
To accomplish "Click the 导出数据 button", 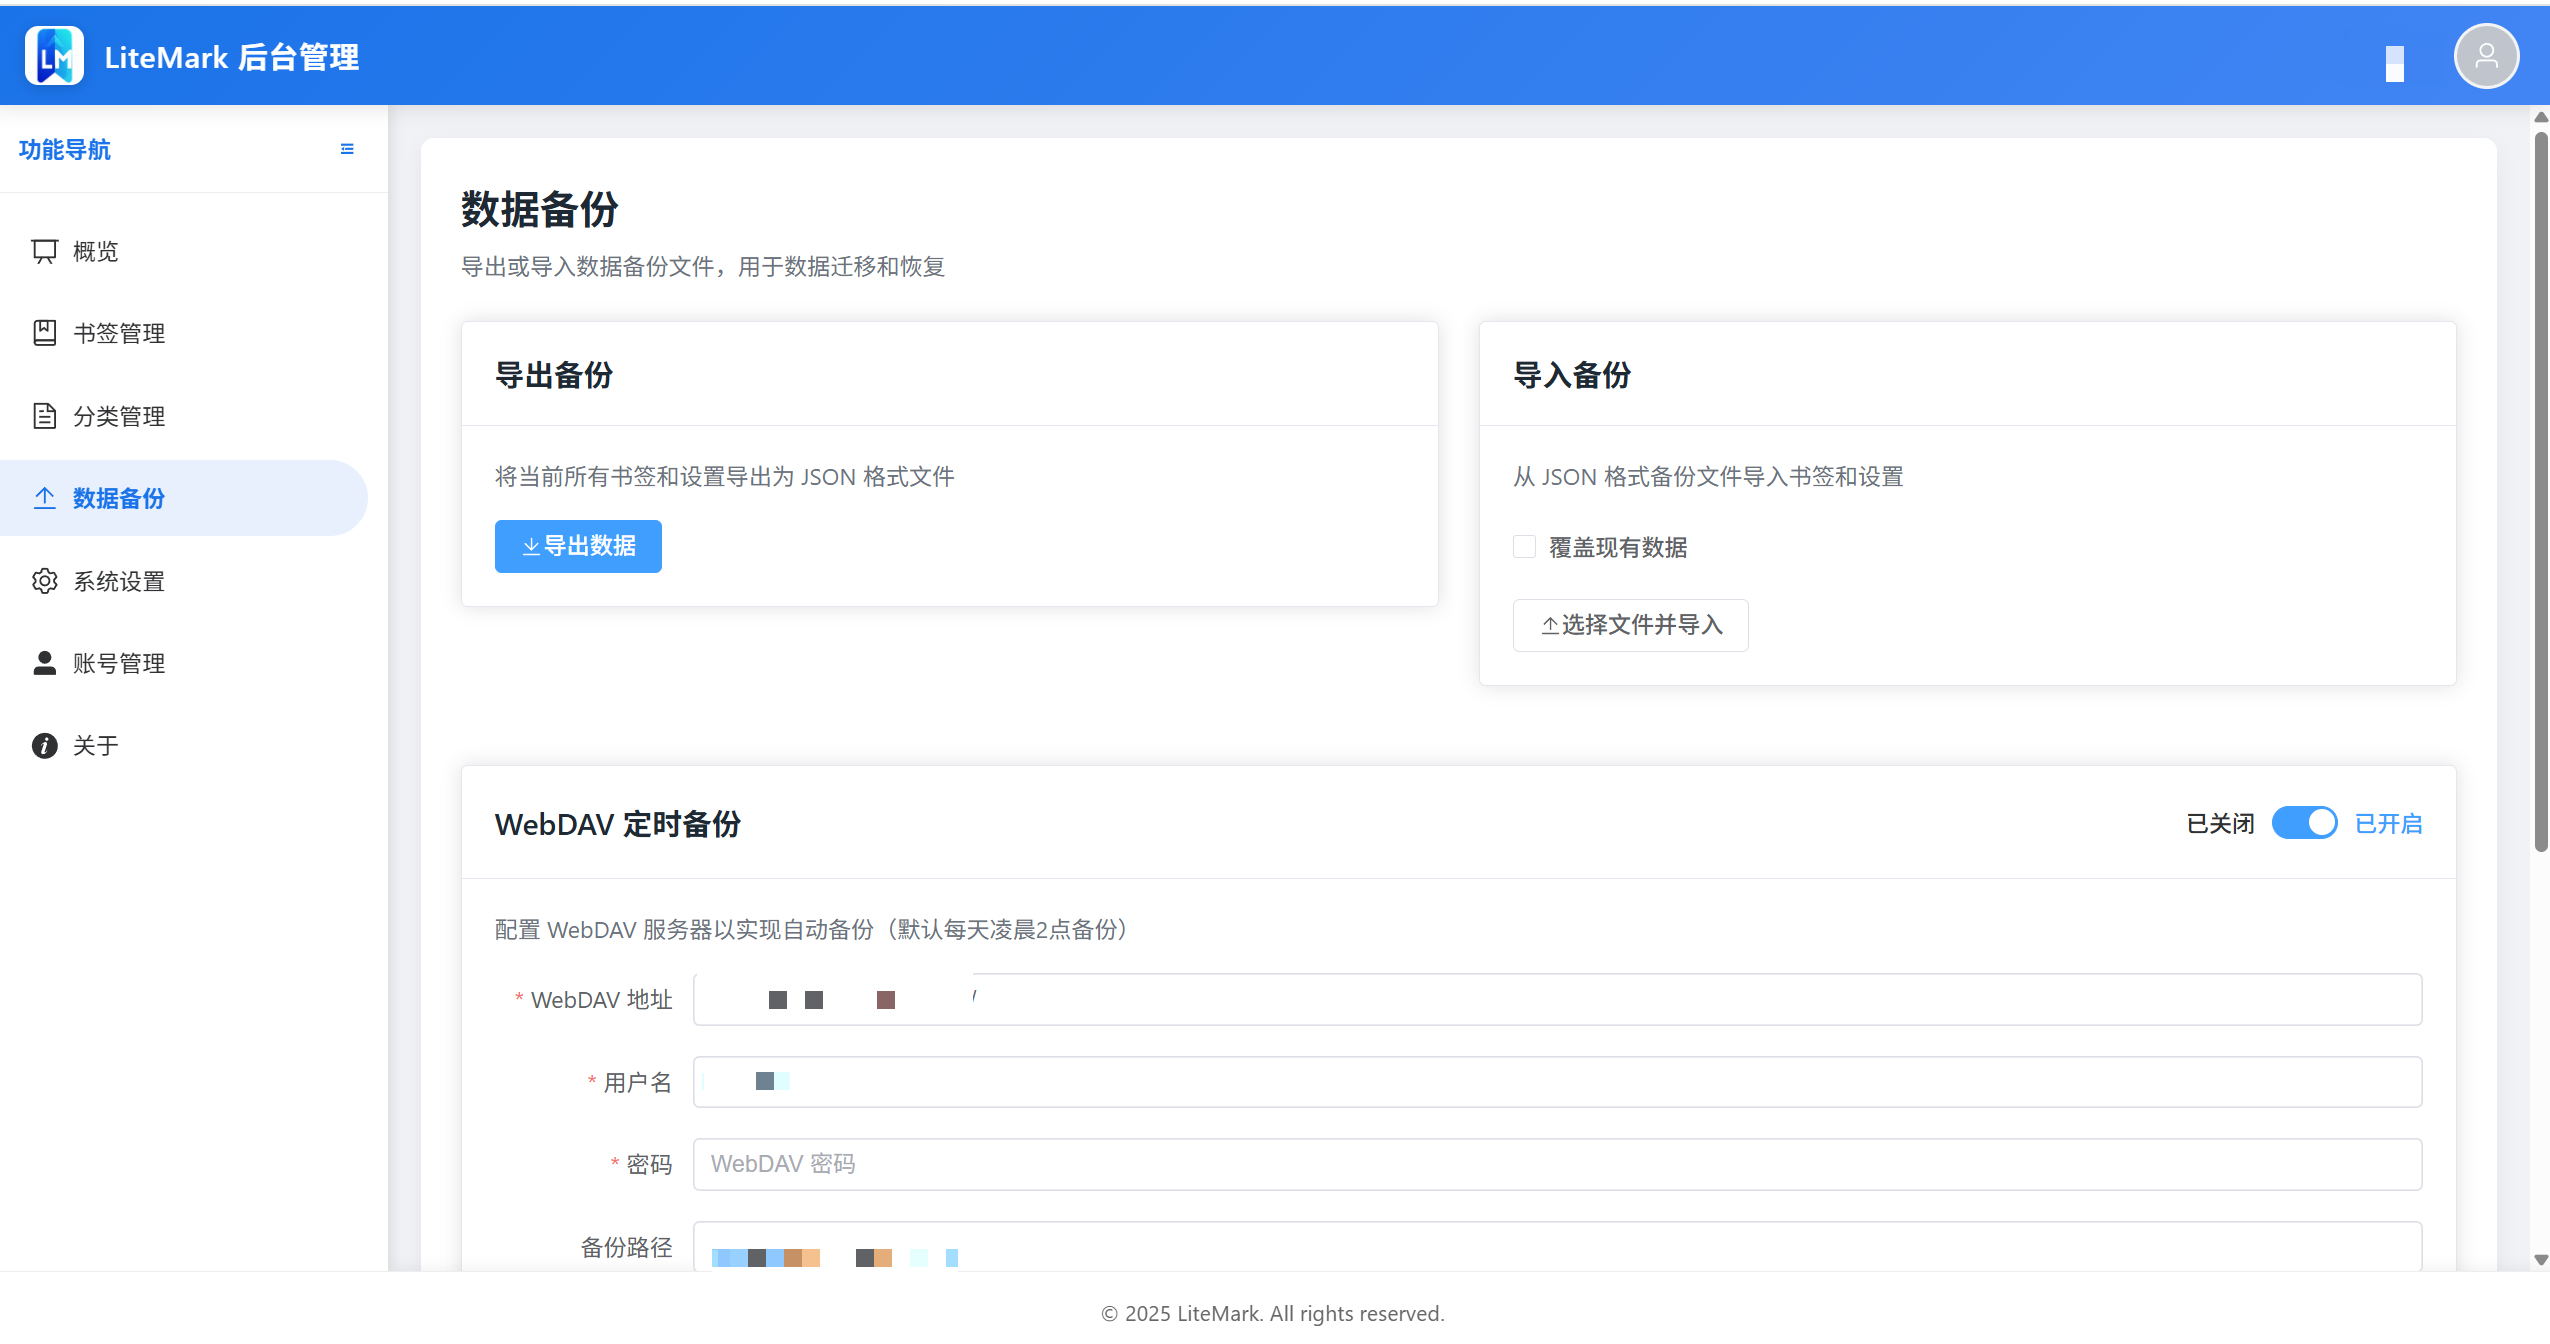I will 578,546.
